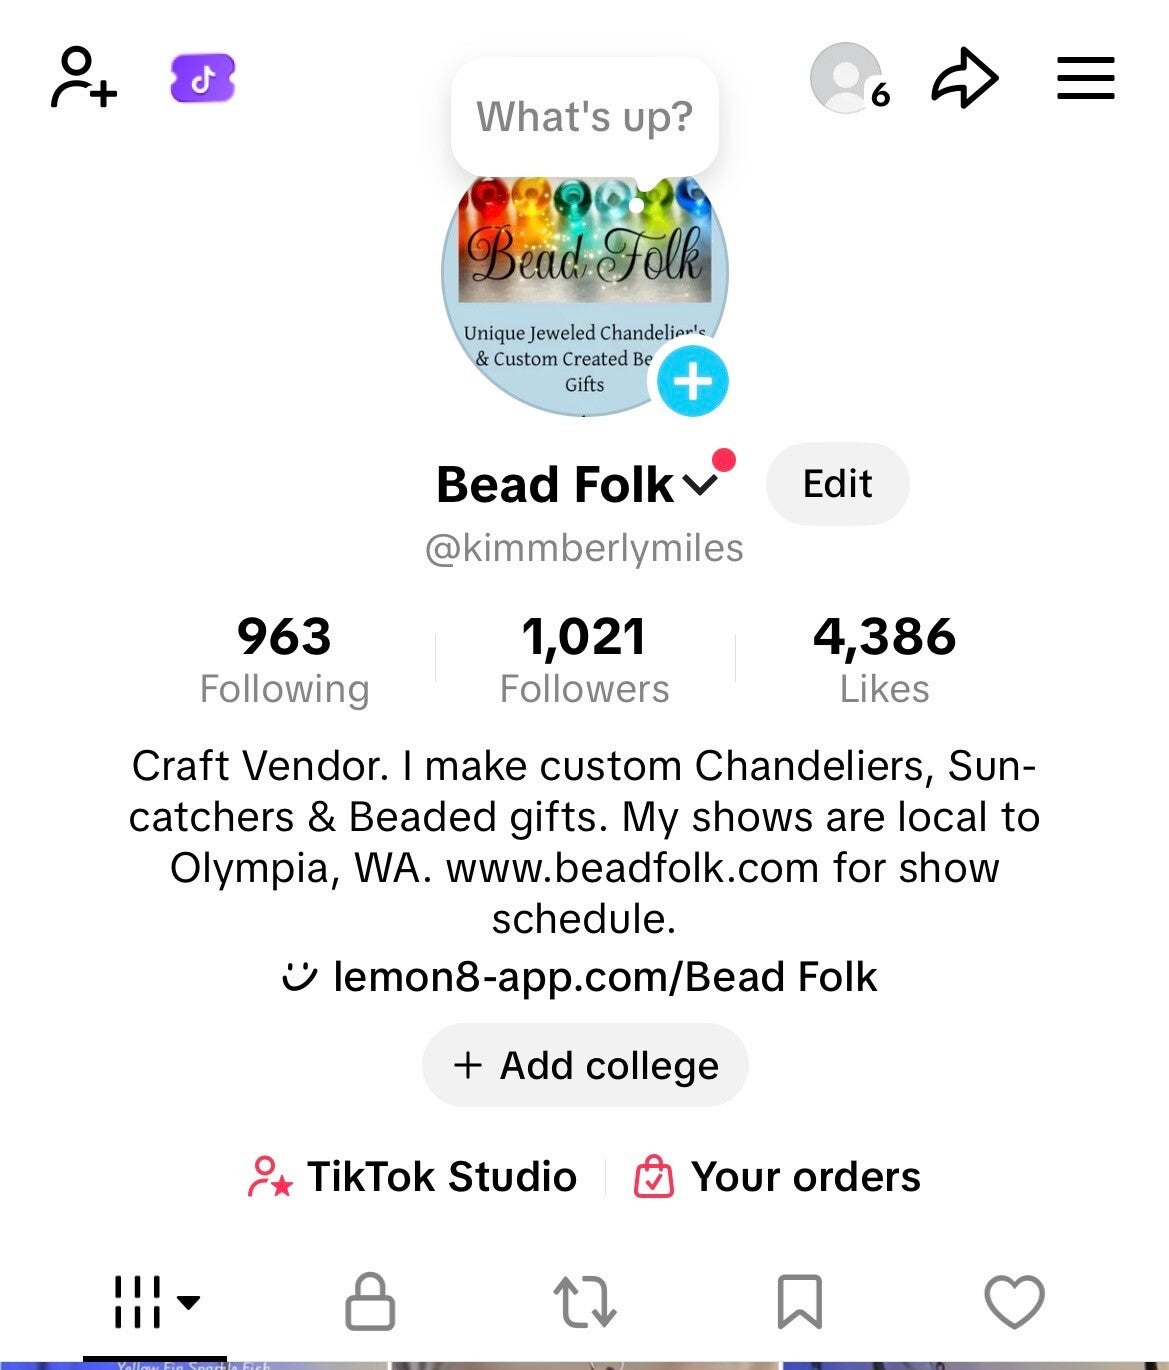
Task: View the 963 Following list
Action: pos(284,659)
